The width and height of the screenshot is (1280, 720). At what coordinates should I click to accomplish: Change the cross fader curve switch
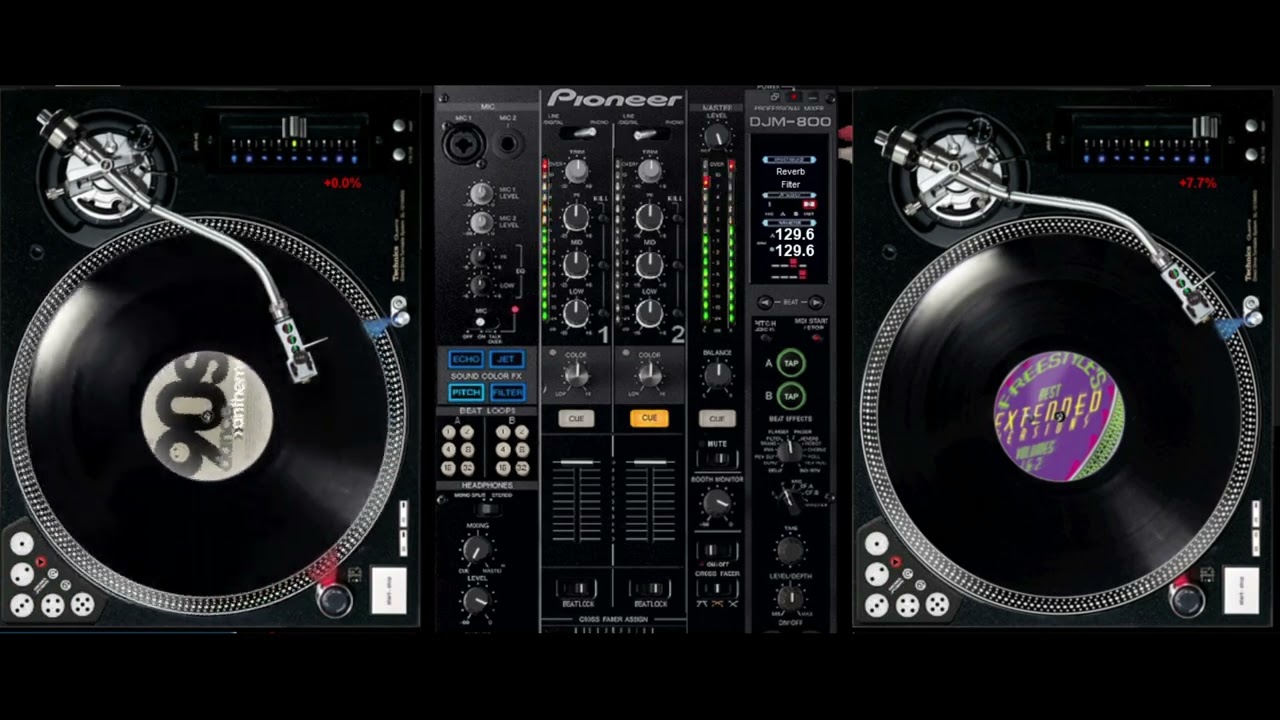point(717,587)
